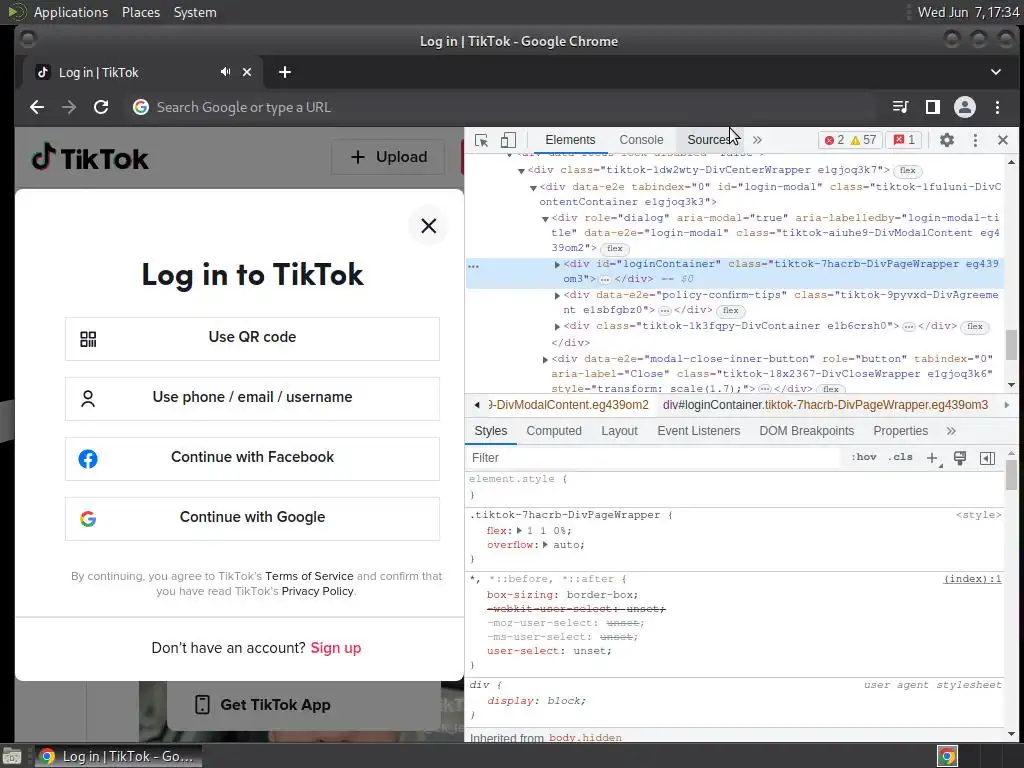This screenshot has width=1024, height=768.
Task: Open DevTools settings gear
Action: (x=946, y=140)
